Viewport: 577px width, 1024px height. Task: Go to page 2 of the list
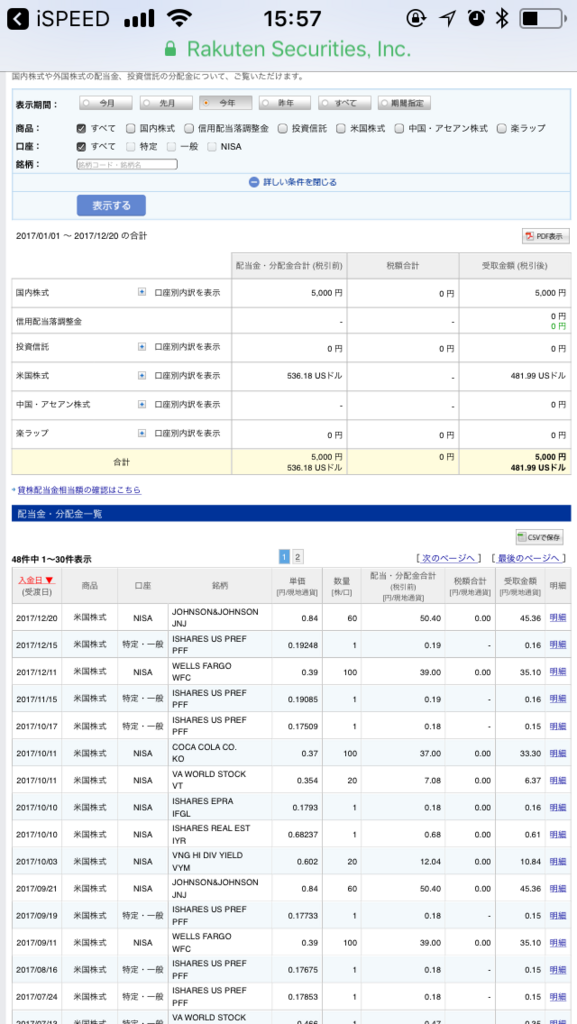[x=298, y=557]
